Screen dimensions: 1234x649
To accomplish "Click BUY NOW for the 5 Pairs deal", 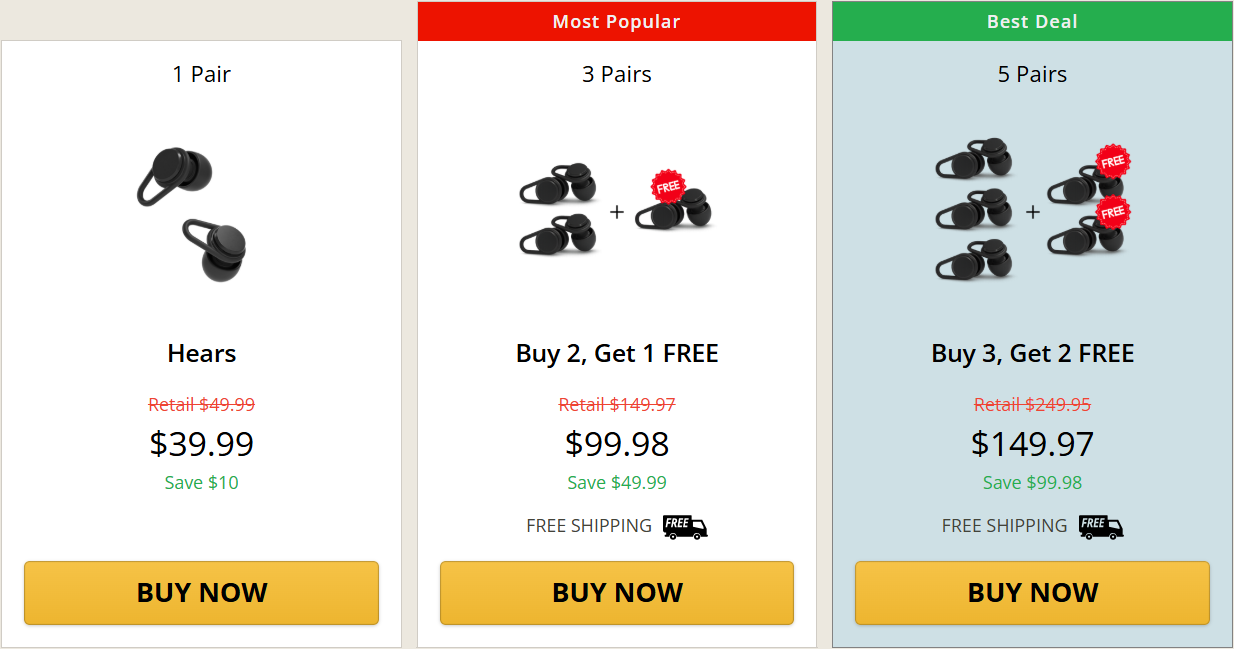I will point(1031,592).
